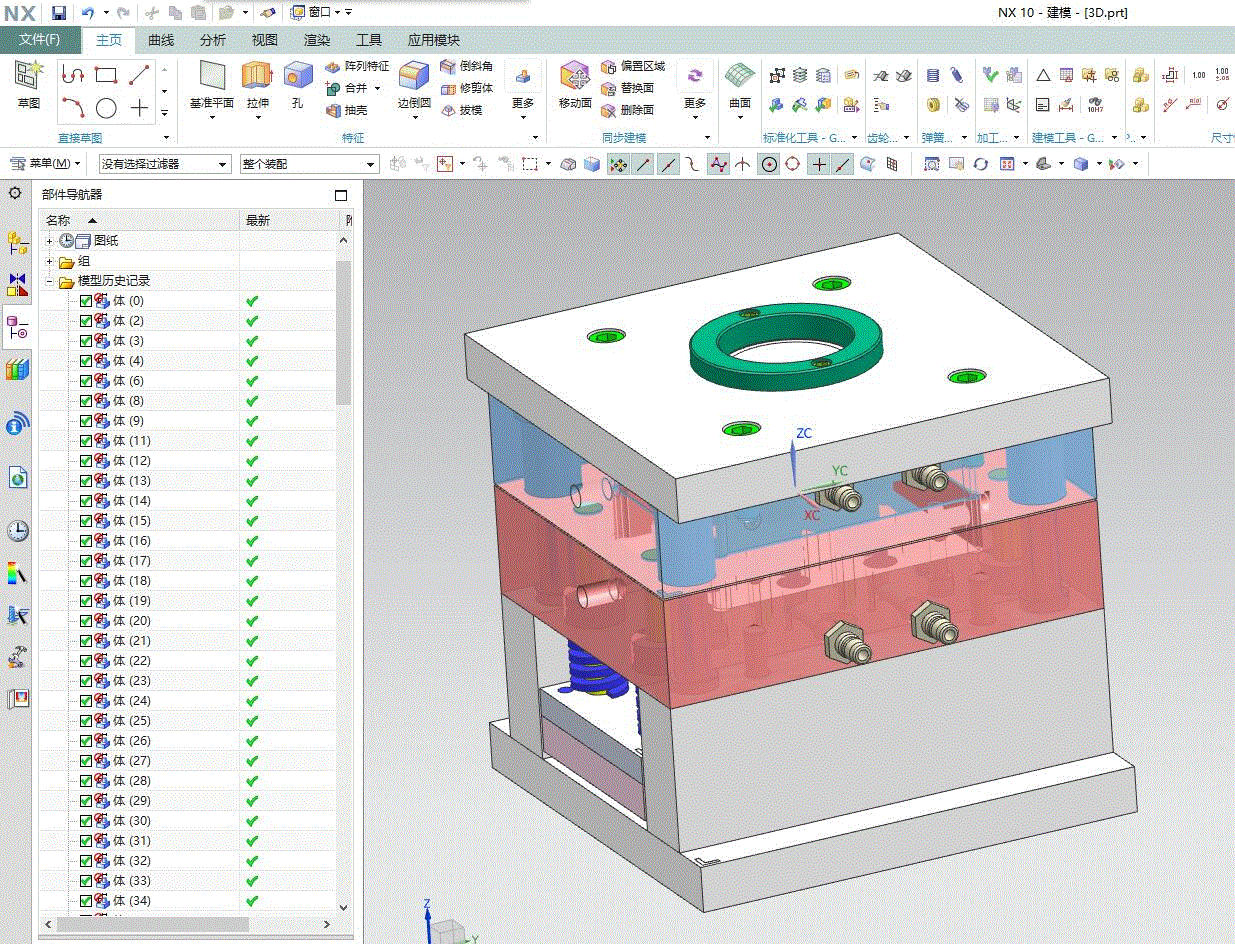Click the save icon in title bar
The height and width of the screenshot is (944, 1235).
point(59,12)
